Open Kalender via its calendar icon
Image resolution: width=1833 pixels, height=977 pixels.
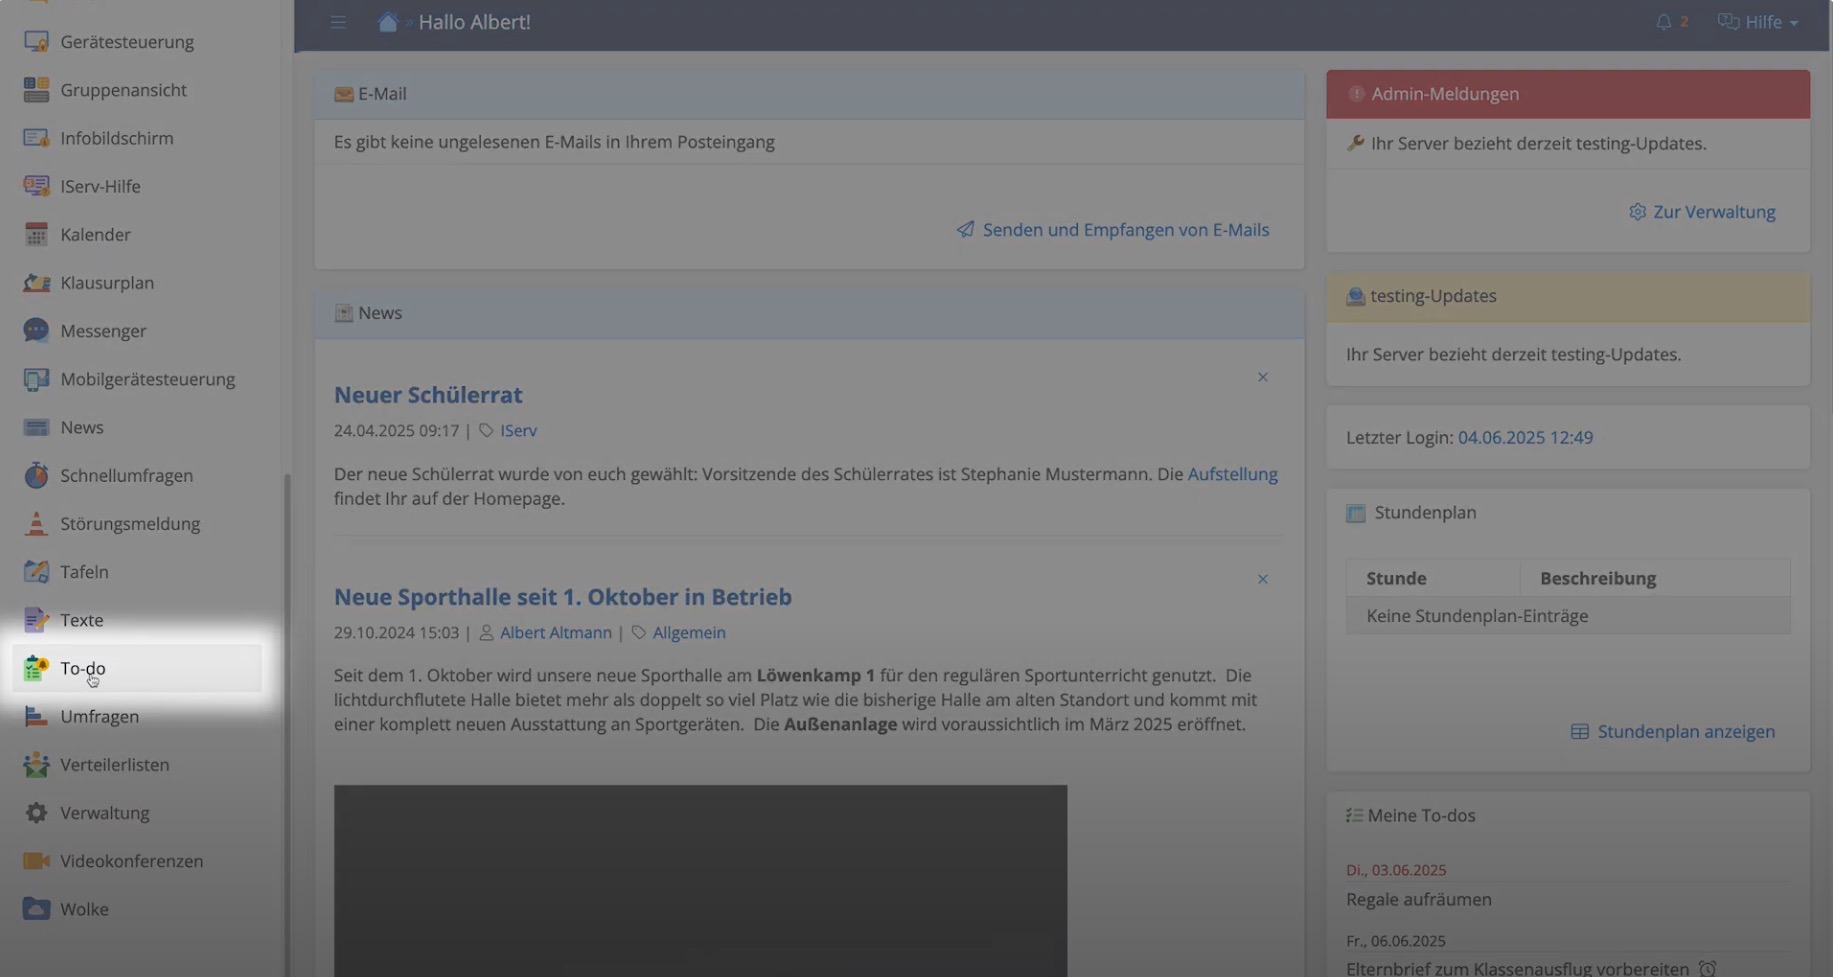[x=36, y=234]
